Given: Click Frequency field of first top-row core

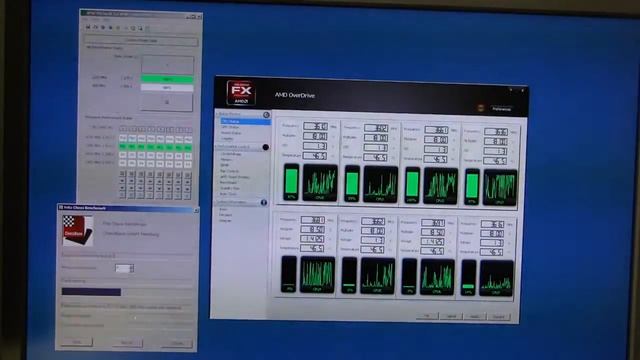Looking at the screenshot, I should tap(315, 127).
